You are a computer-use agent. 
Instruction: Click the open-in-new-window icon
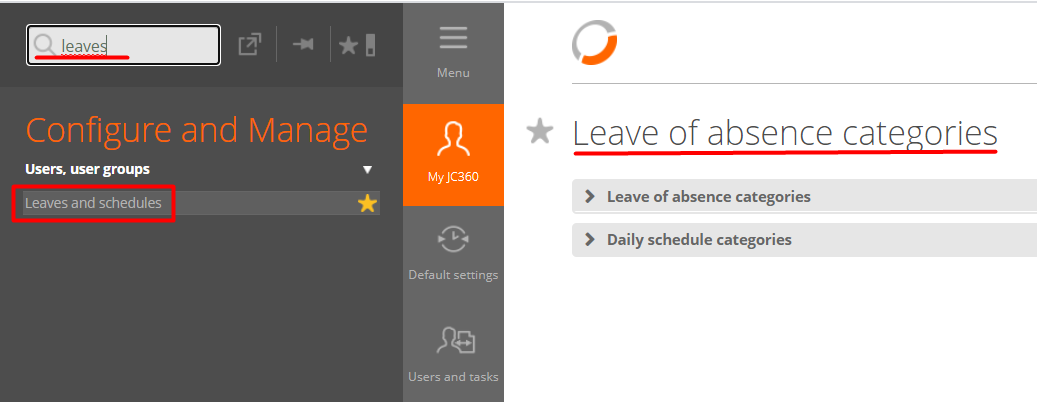[x=249, y=45]
